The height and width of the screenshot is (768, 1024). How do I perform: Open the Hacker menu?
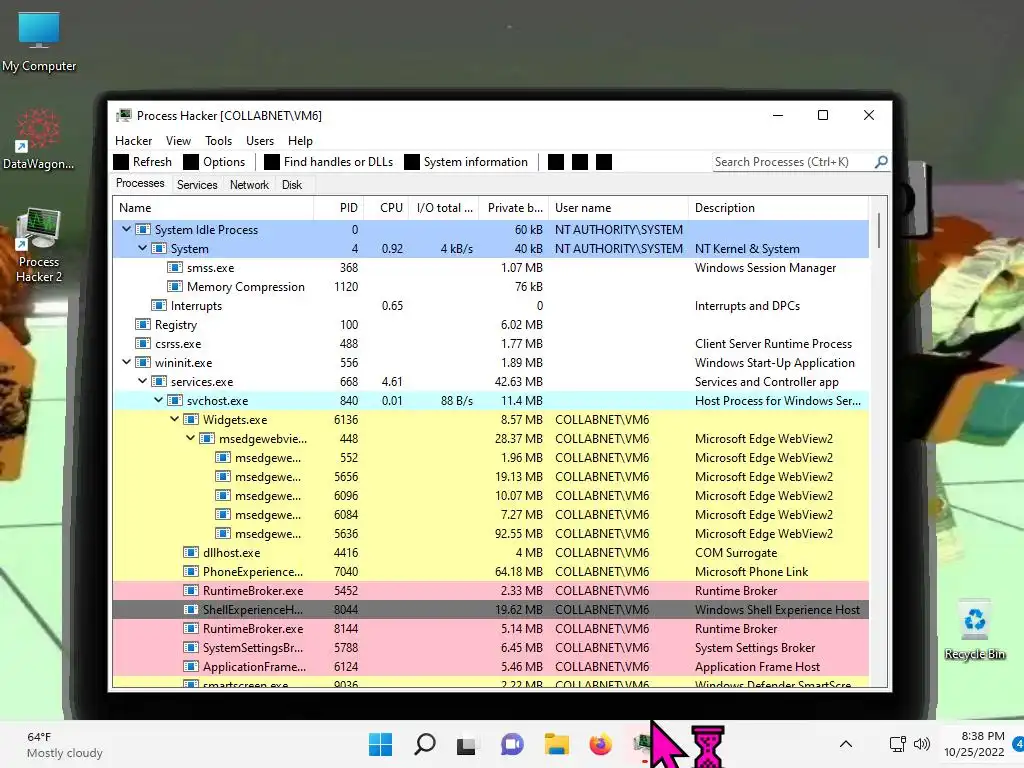tap(133, 140)
